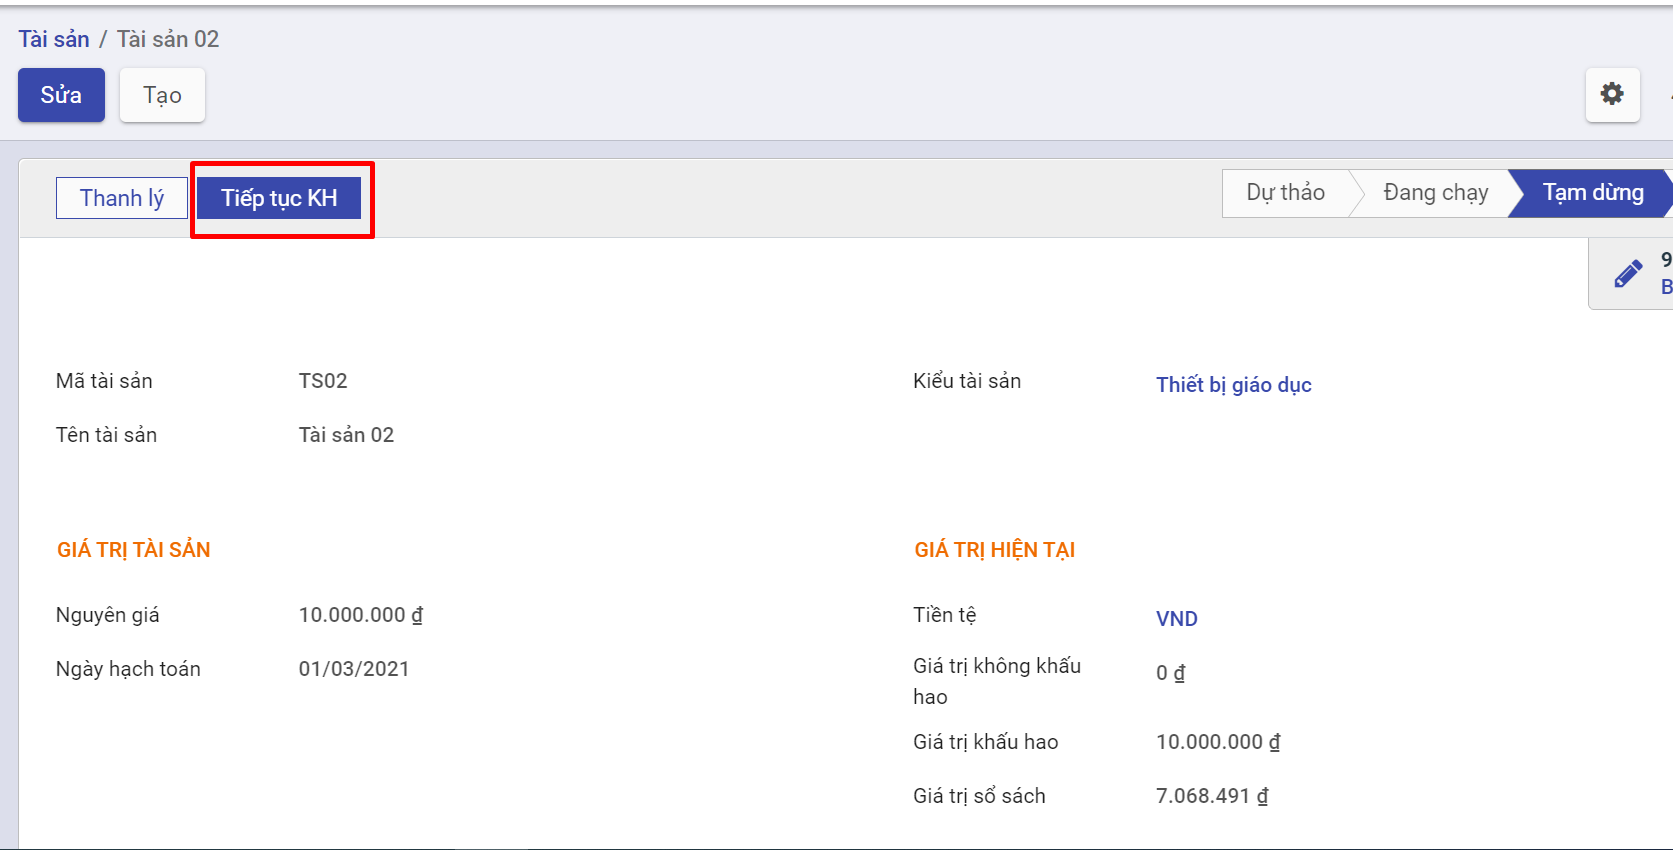Click the Giá trị sổ sách value 7.068.491

tap(1211, 796)
